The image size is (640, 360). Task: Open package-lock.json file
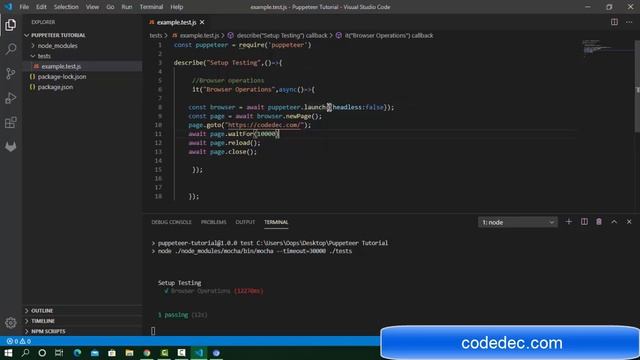coord(62,77)
